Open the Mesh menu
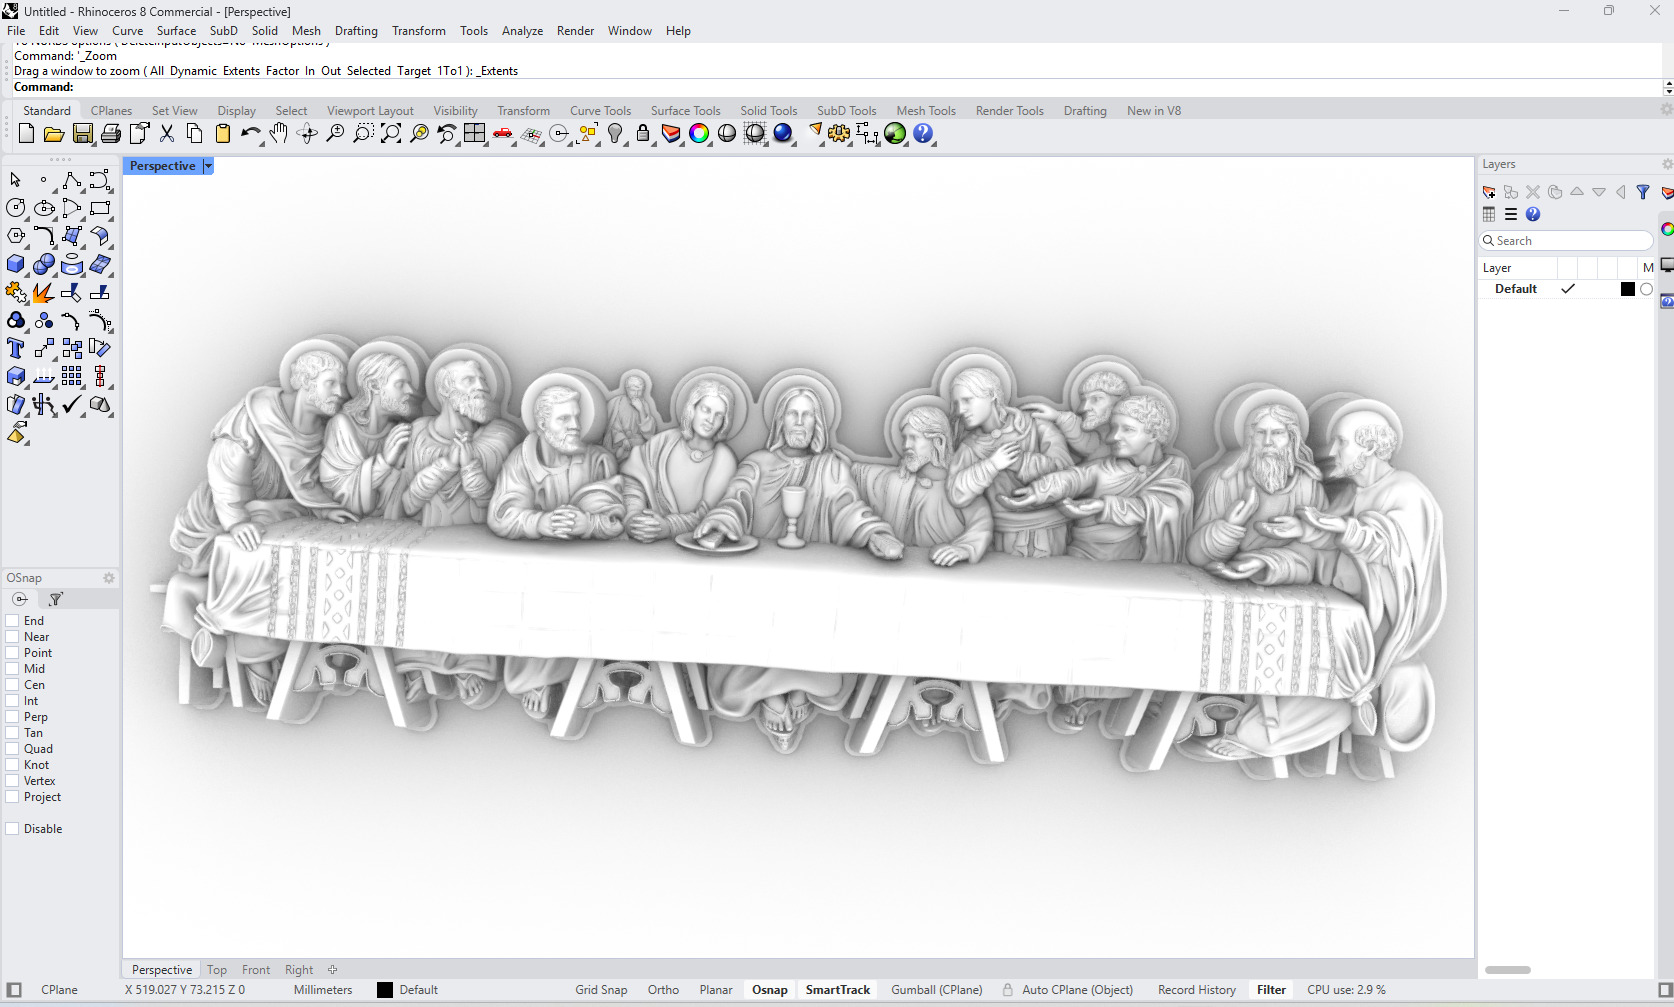 [306, 31]
